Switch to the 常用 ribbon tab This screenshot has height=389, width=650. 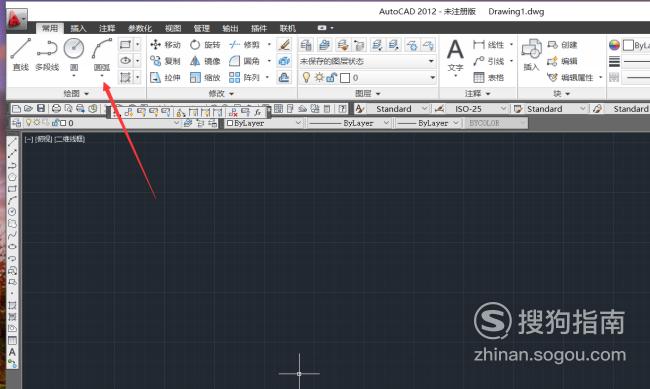pyautogui.click(x=50, y=28)
